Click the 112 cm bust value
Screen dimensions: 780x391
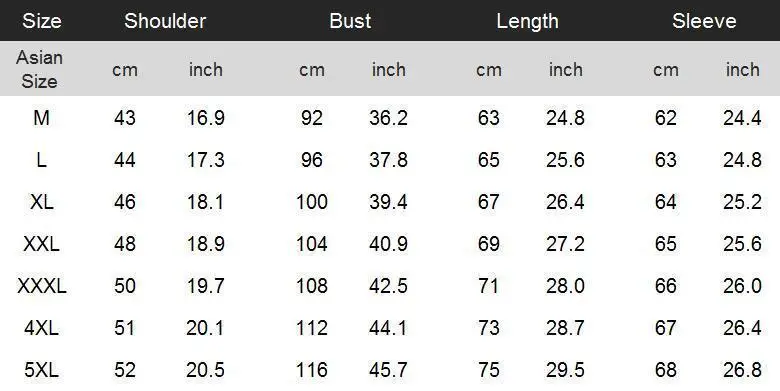(312, 328)
